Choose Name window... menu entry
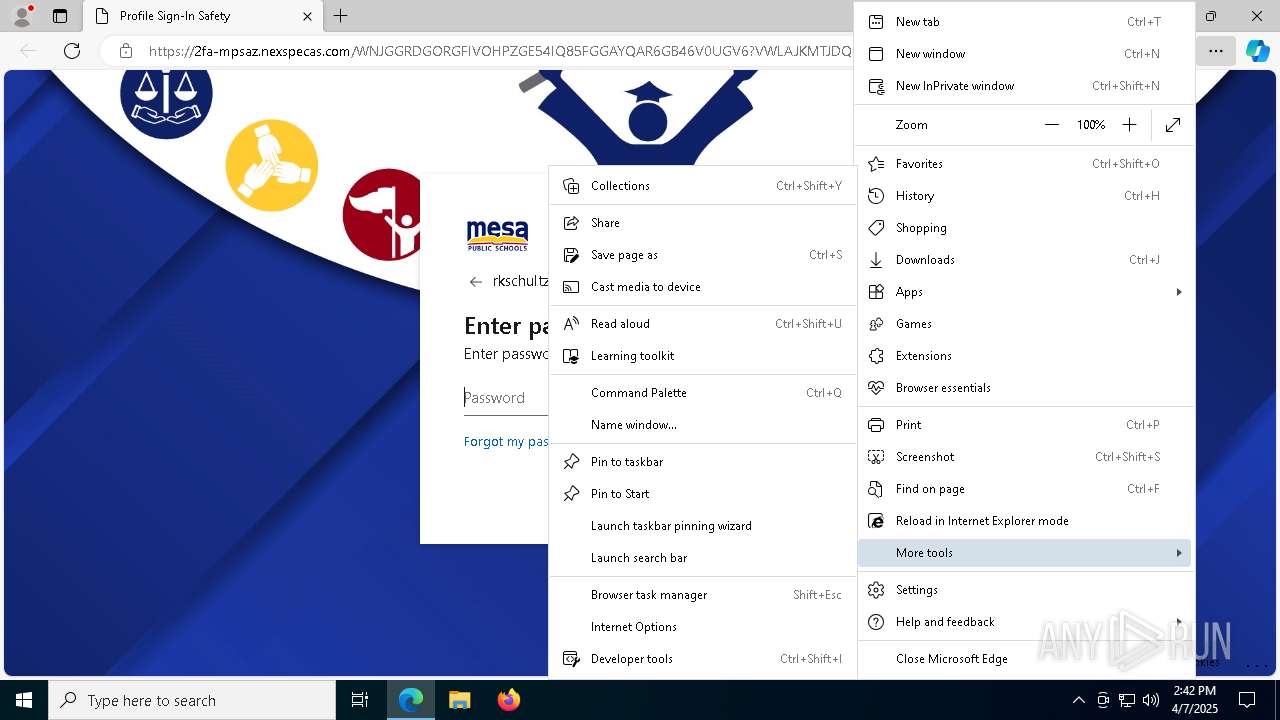This screenshot has height=720, width=1280. tap(703, 425)
